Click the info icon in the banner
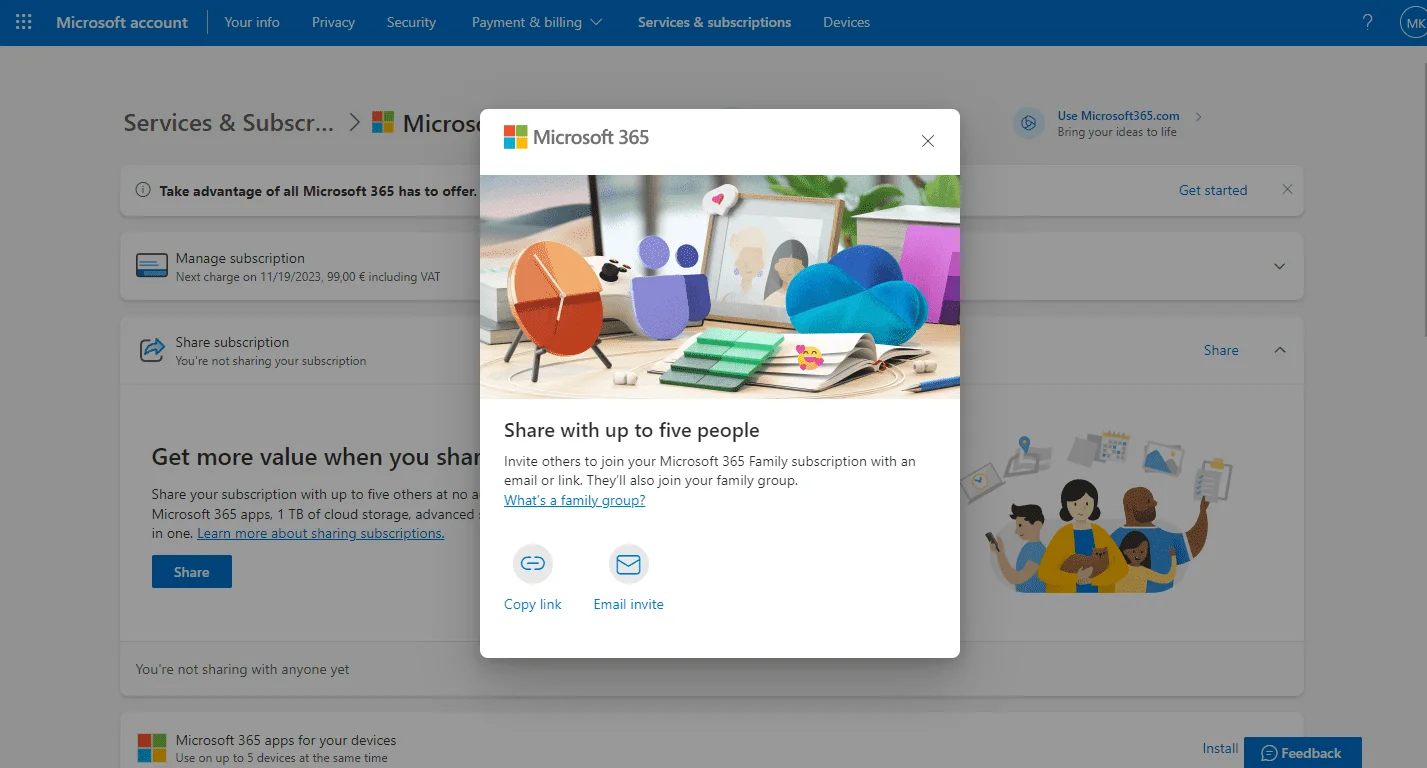Viewport: 1427px width, 768px height. (x=143, y=190)
